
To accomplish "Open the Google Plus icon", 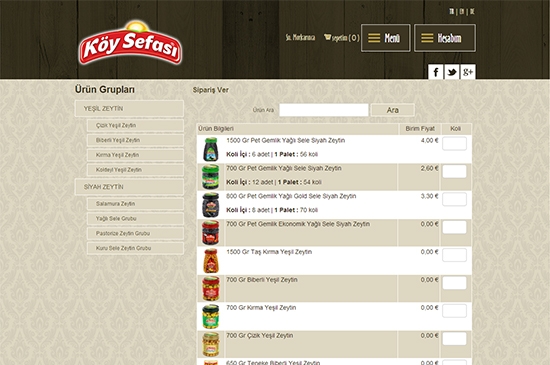I will pos(468,72).
